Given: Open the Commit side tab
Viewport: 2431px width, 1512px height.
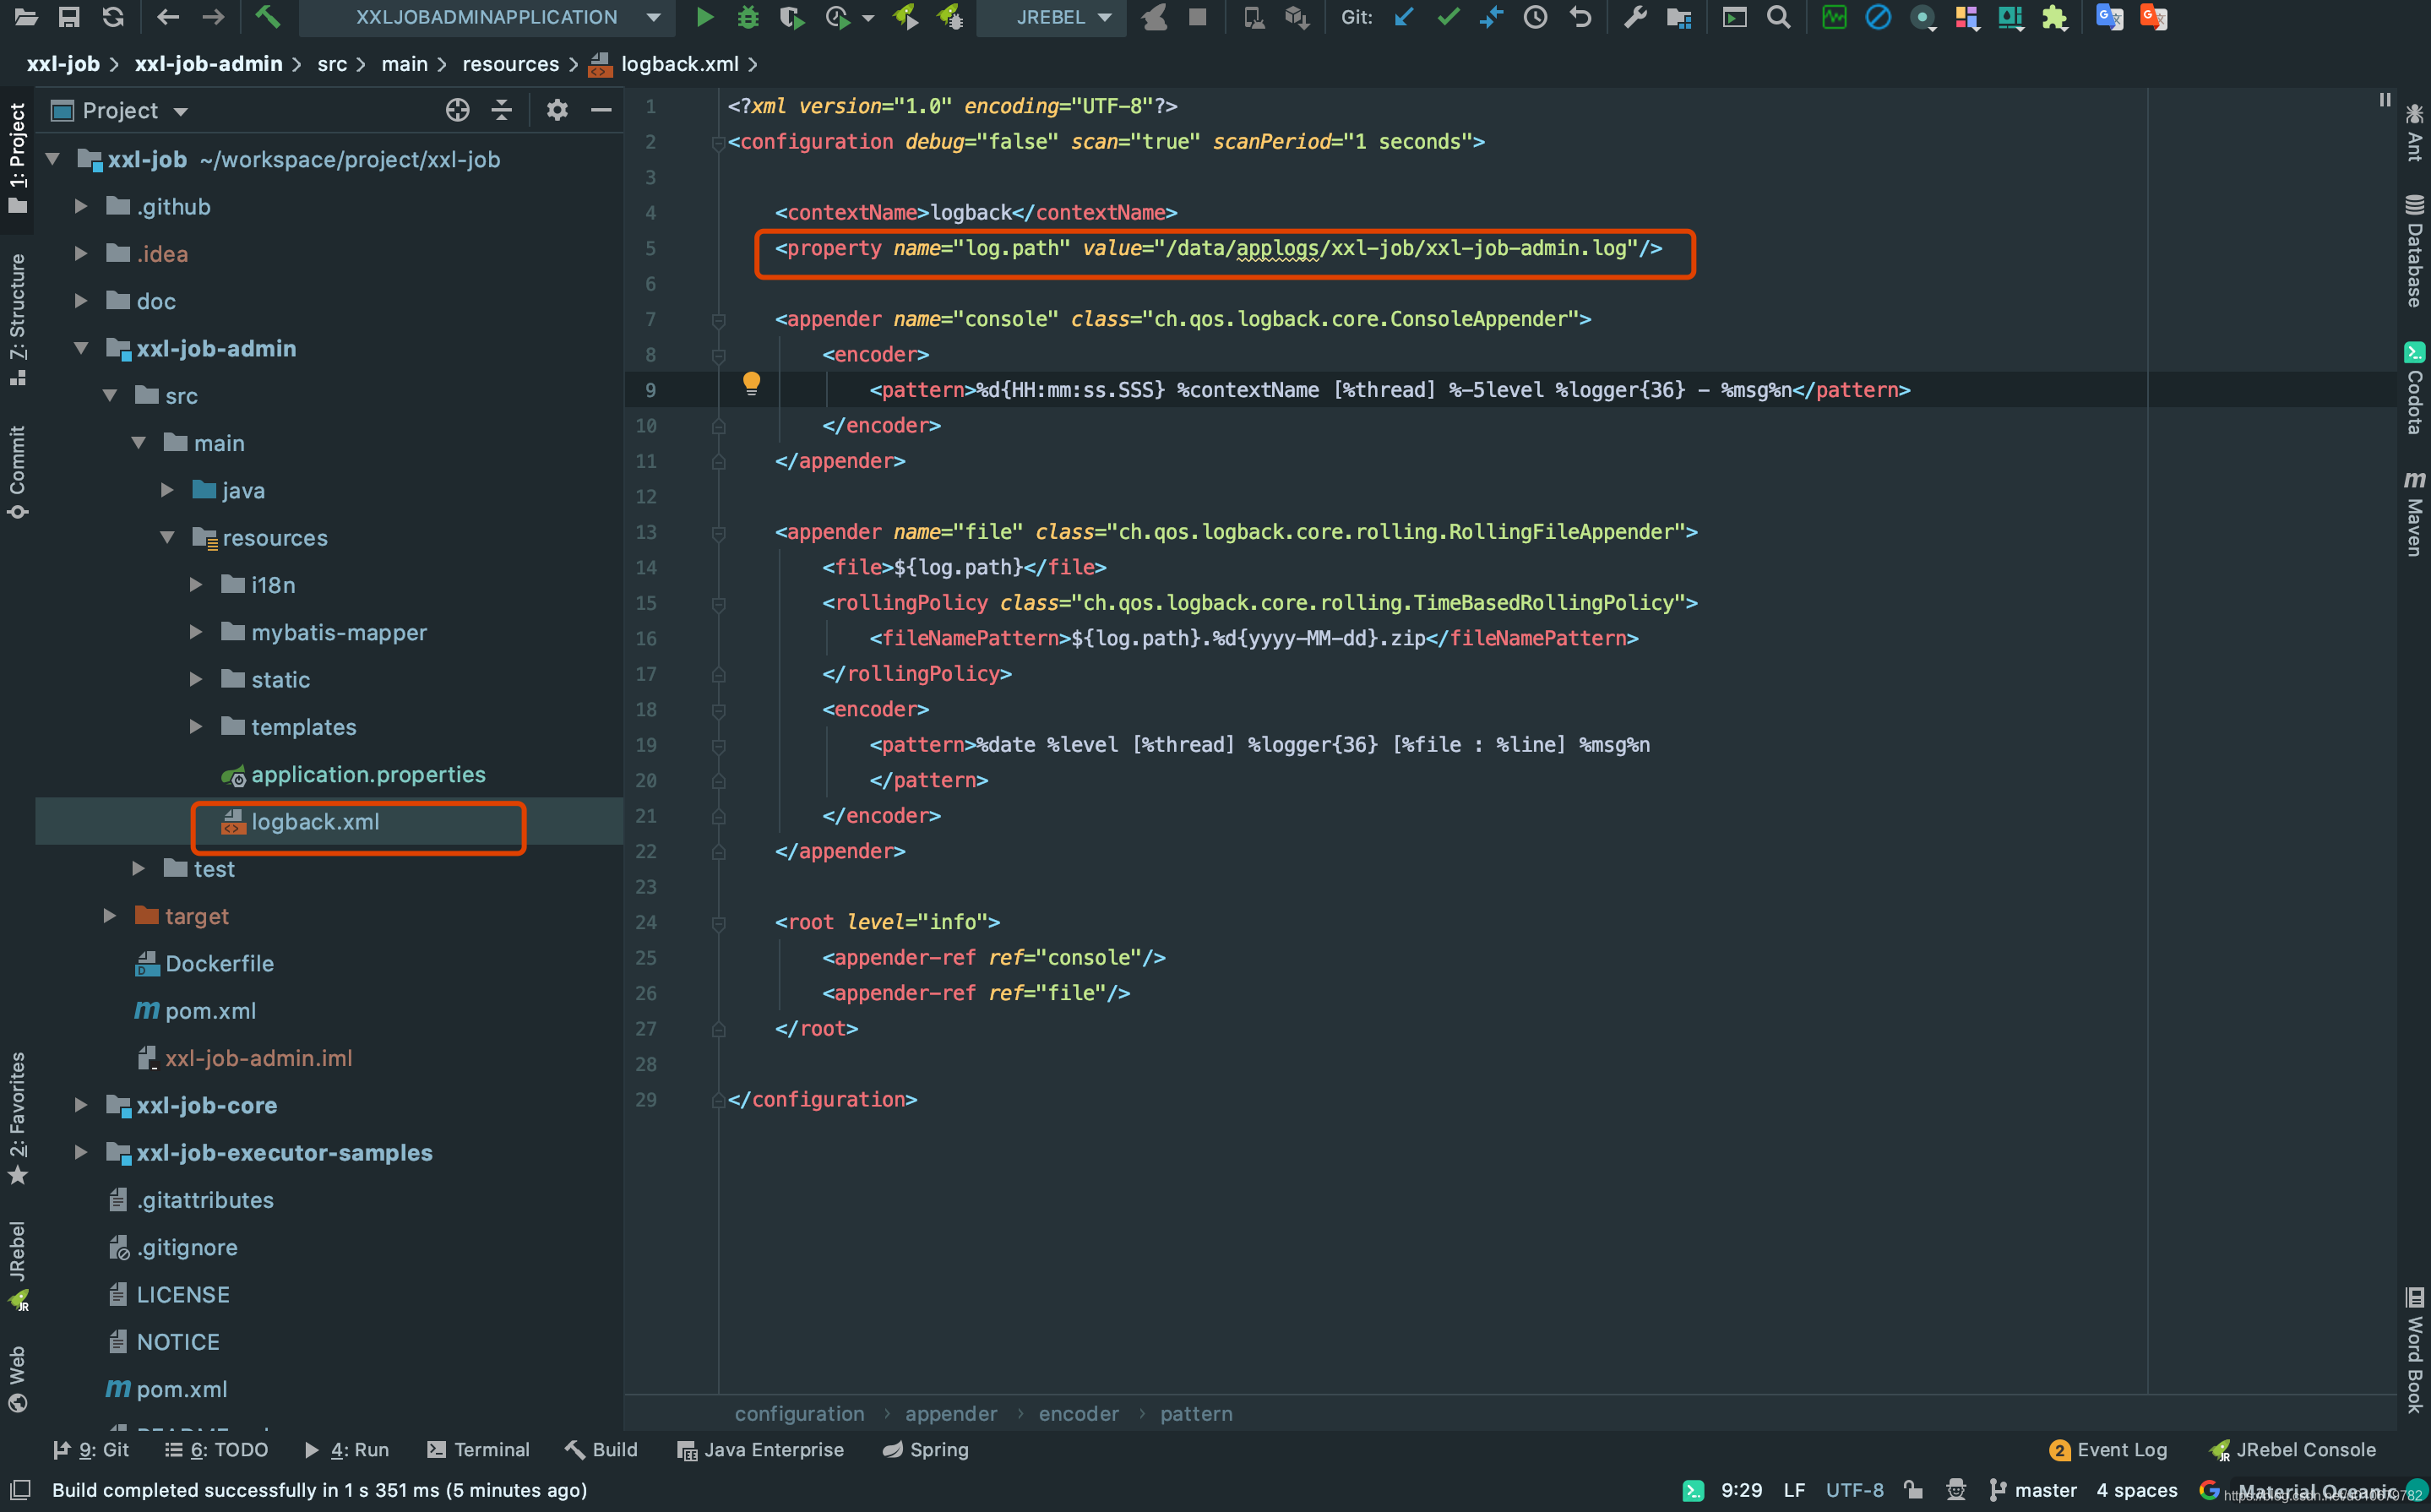Looking at the screenshot, I should (x=17, y=472).
